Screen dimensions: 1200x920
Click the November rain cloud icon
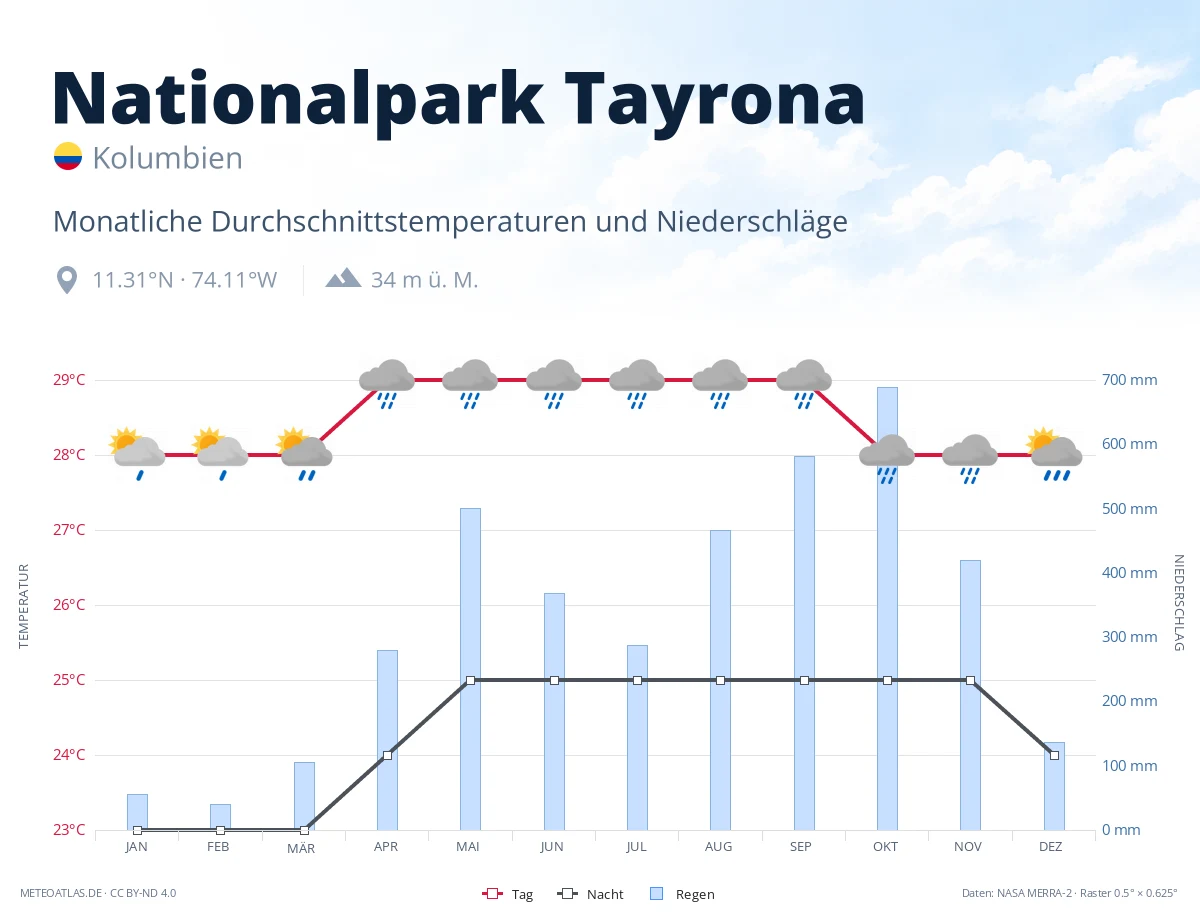tap(970, 459)
